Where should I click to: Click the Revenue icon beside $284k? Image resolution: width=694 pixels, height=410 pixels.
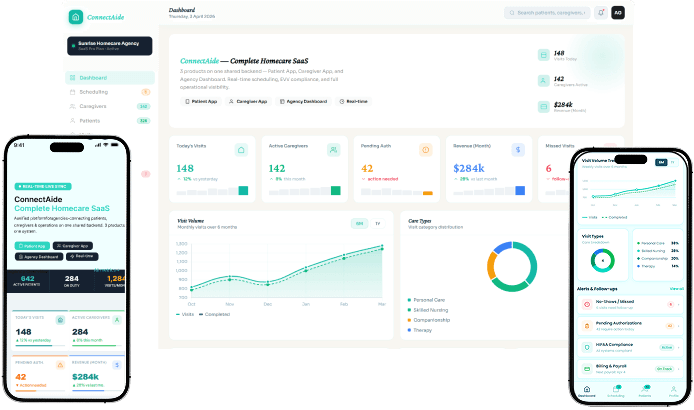543,107
